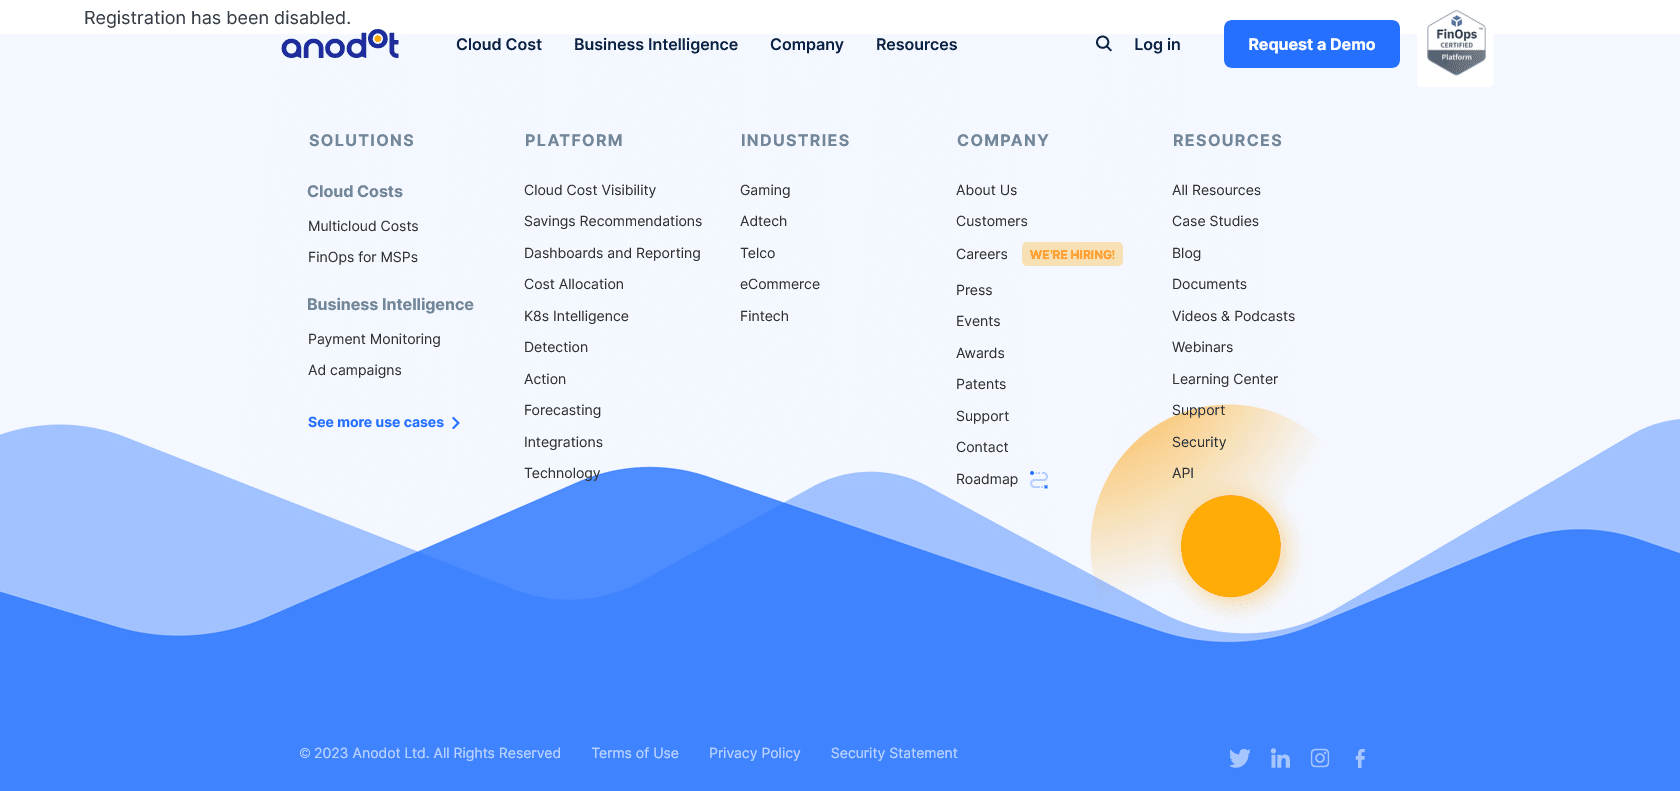Open Support under Resources column
The image size is (1680, 791).
pyautogui.click(x=1198, y=410)
